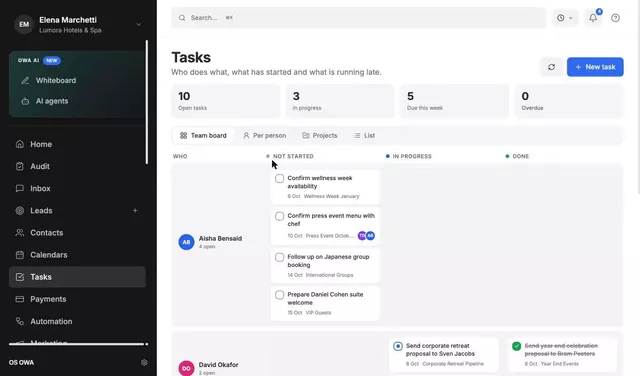
Task: Open the Automation section
Action: (77, 321)
